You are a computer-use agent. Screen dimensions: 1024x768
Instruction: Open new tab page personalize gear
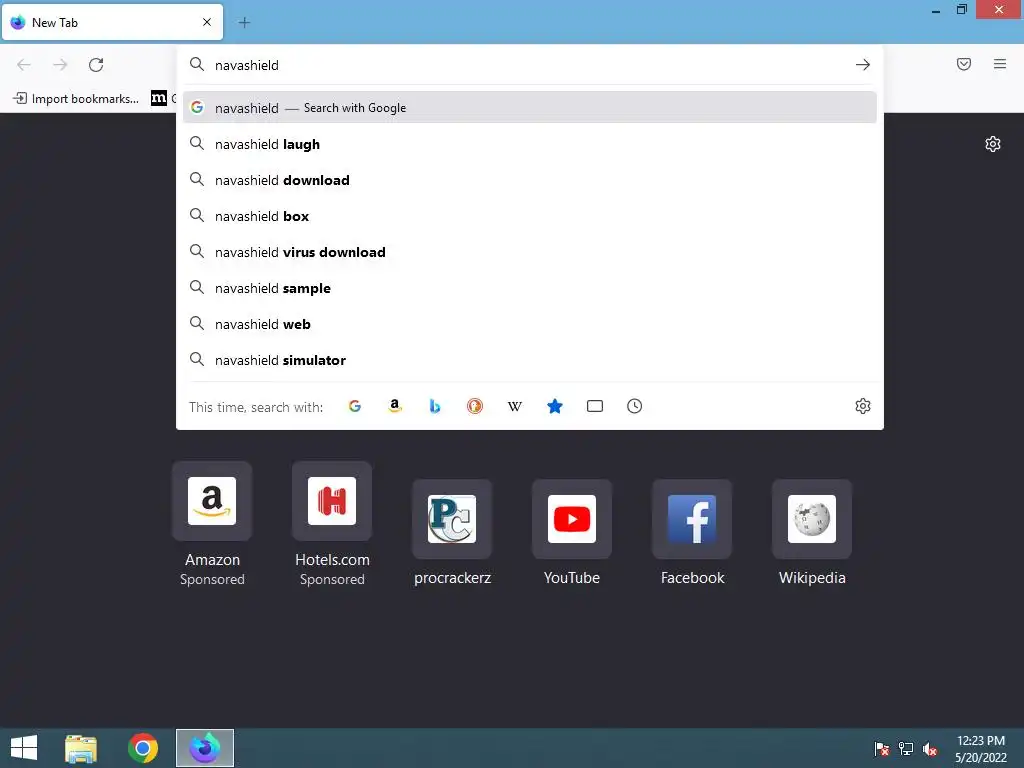[x=993, y=144]
